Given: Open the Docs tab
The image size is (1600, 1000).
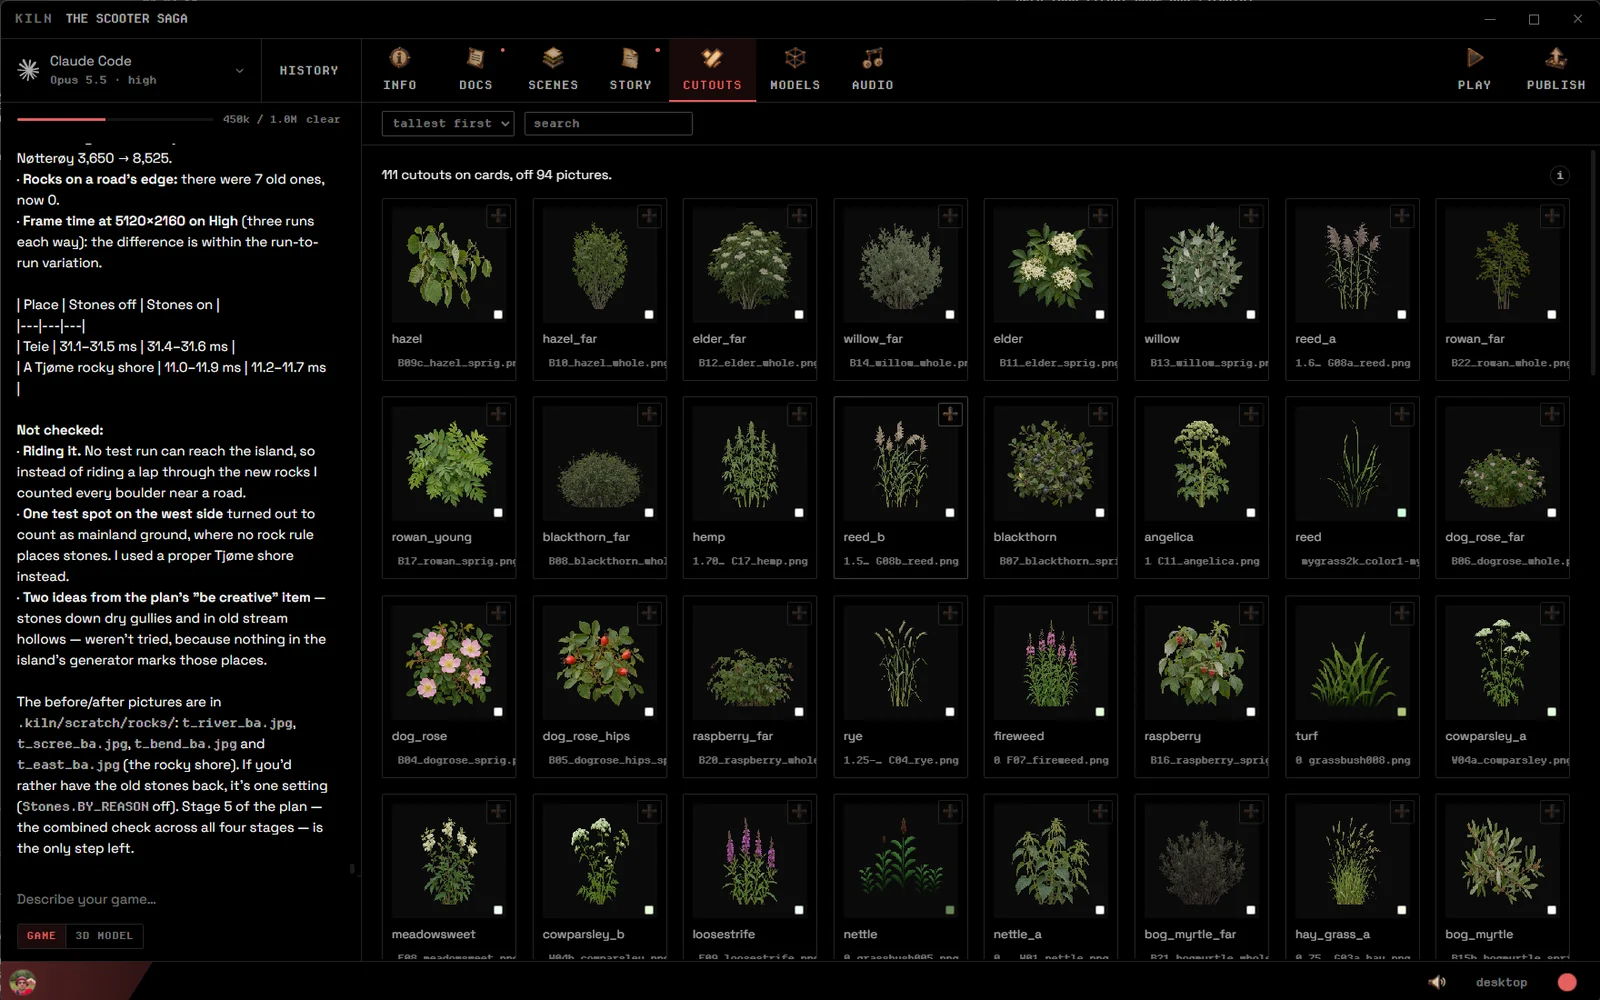Looking at the screenshot, I should pyautogui.click(x=476, y=70).
